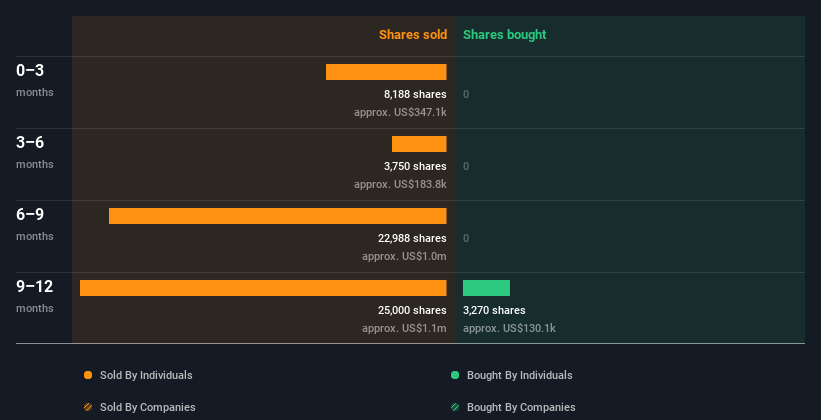Click the orange bar for 9–12 months
The image size is (821, 420).
pyautogui.click(x=263, y=288)
